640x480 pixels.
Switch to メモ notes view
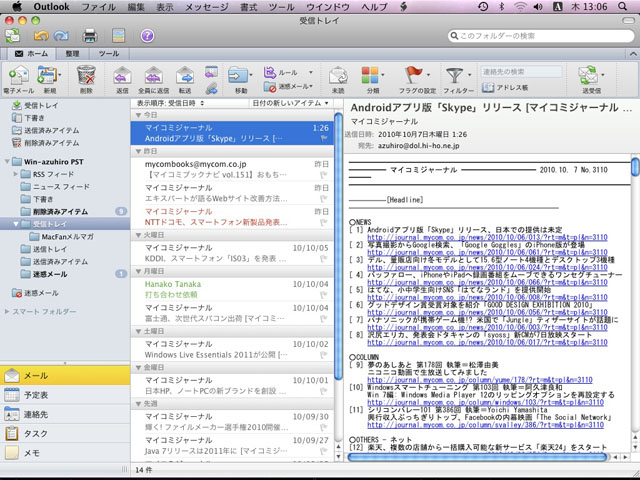point(65,453)
